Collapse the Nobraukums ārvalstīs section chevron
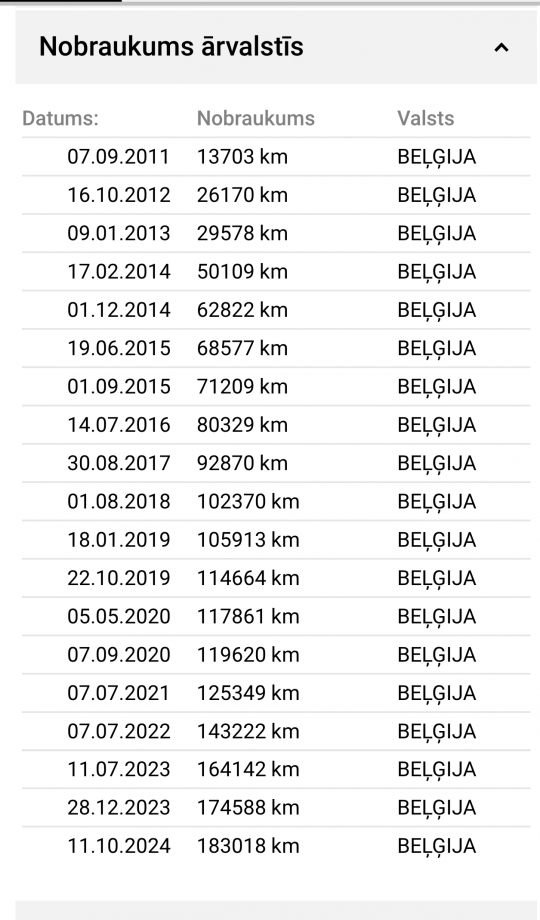Screen dimensions: 540x920 [501, 48]
